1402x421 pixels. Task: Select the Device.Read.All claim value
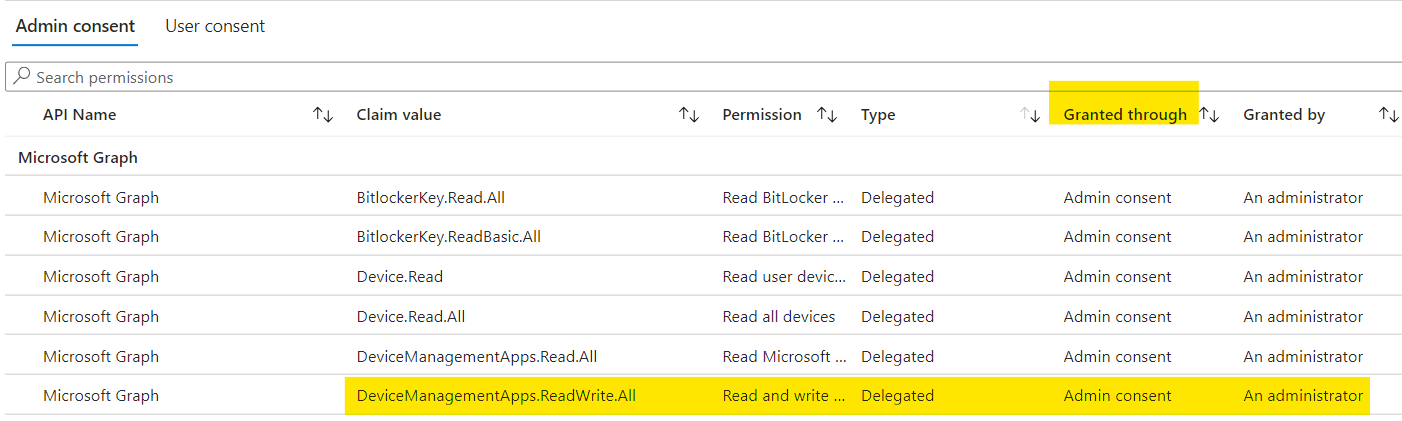click(x=411, y=317)
